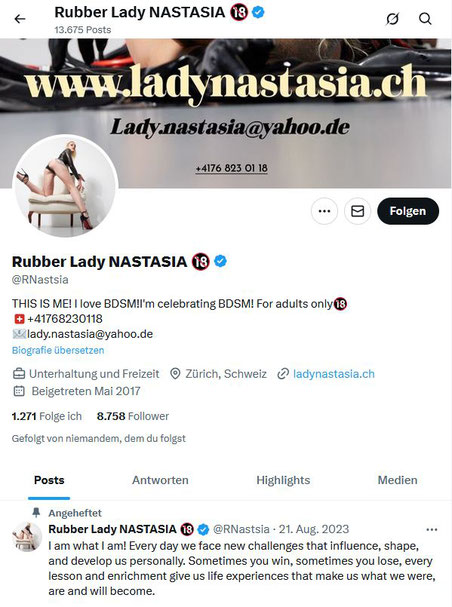View the 8.758 Follower list
The image size is (452, 607).
[133, 416]
